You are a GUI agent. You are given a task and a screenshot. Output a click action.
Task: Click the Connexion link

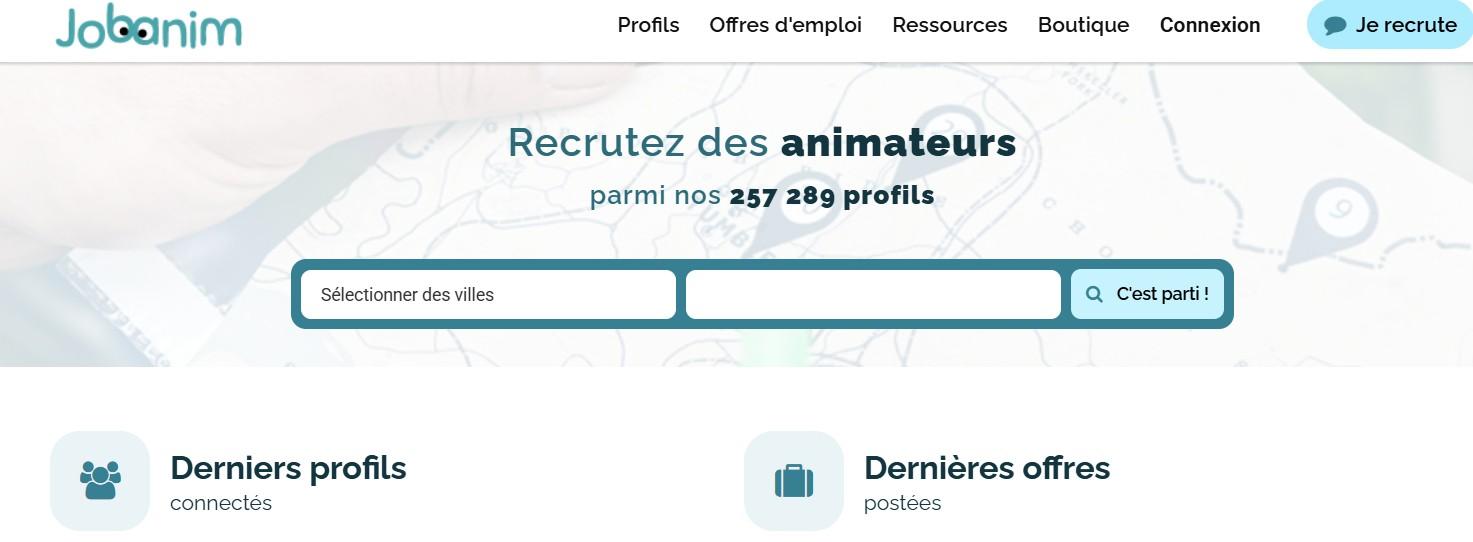tap(1210, 25)
